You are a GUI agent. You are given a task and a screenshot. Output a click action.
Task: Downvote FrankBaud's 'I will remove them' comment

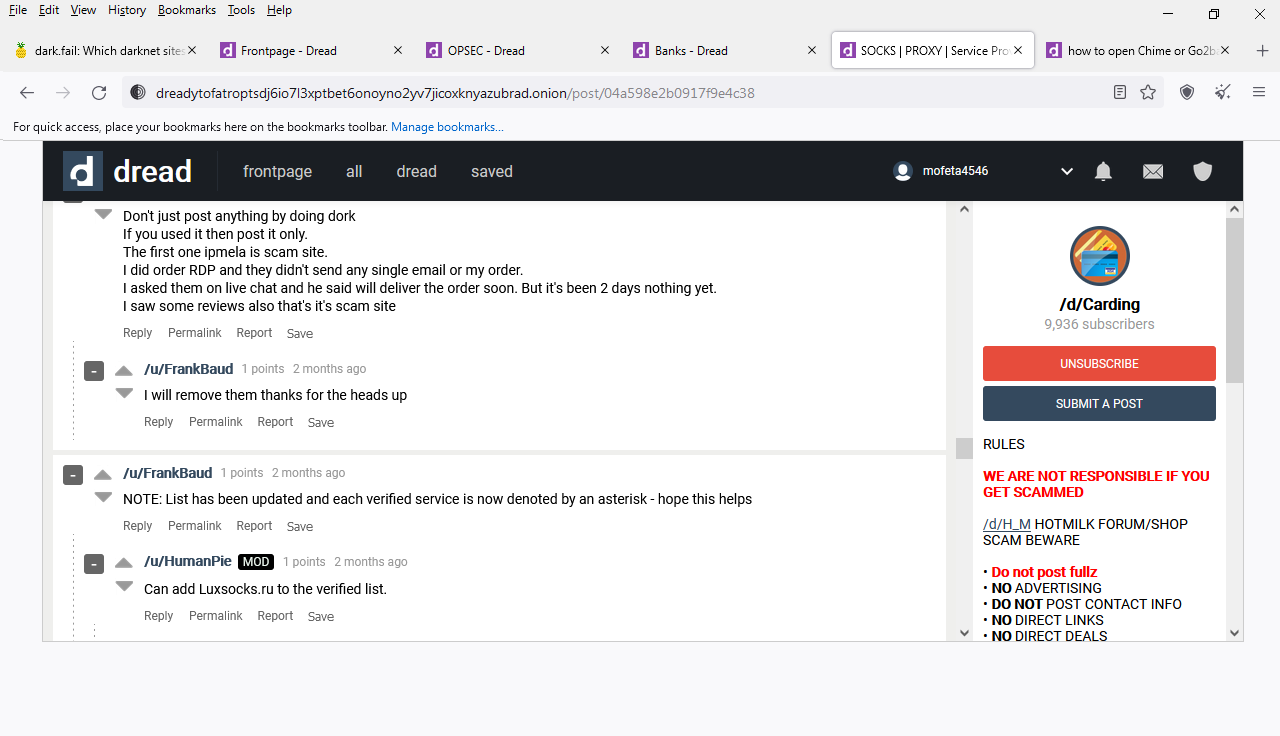click(124, 393)
